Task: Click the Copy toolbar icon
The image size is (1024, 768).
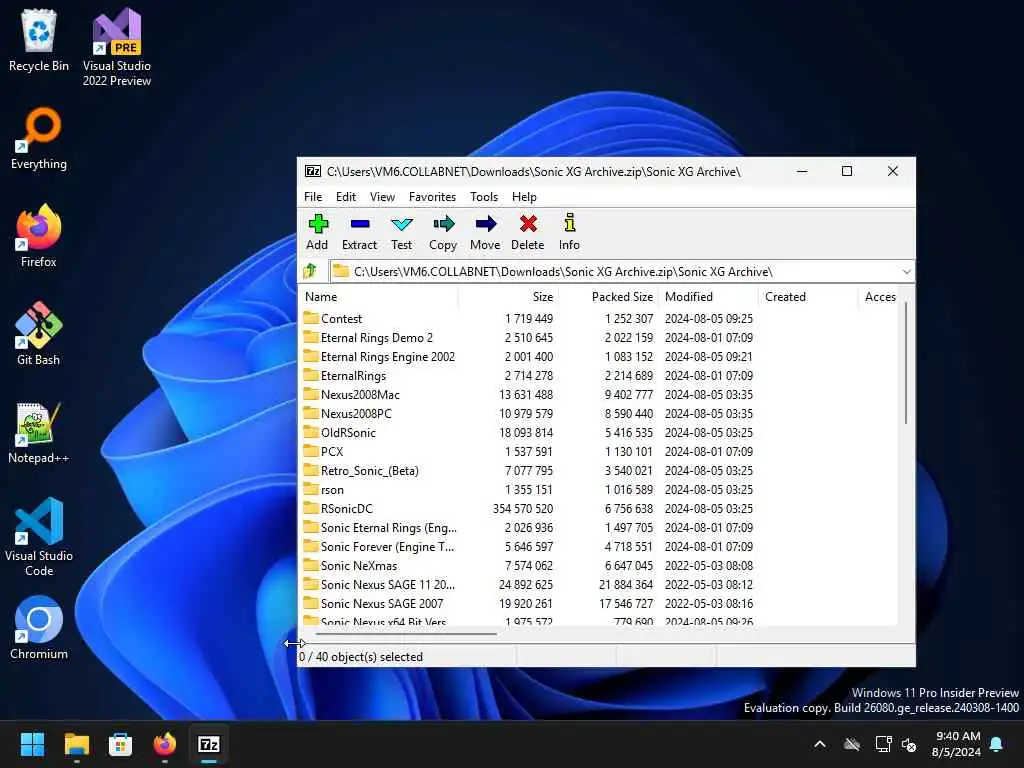Action: click(443, 232)
